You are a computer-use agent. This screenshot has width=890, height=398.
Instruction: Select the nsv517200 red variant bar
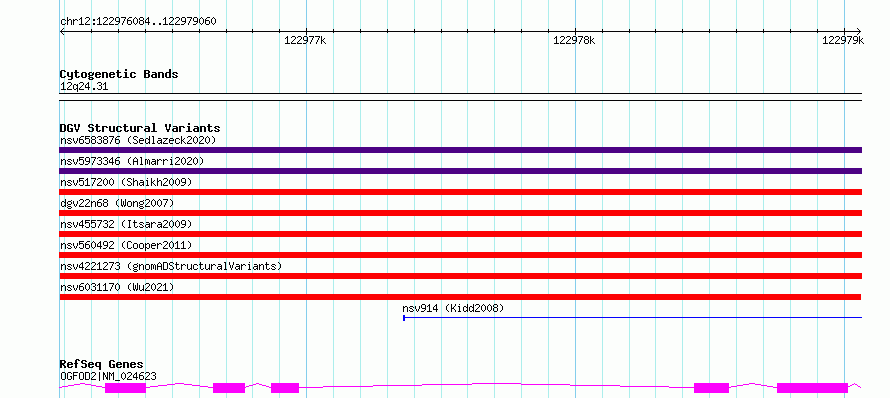coord(460,192)
